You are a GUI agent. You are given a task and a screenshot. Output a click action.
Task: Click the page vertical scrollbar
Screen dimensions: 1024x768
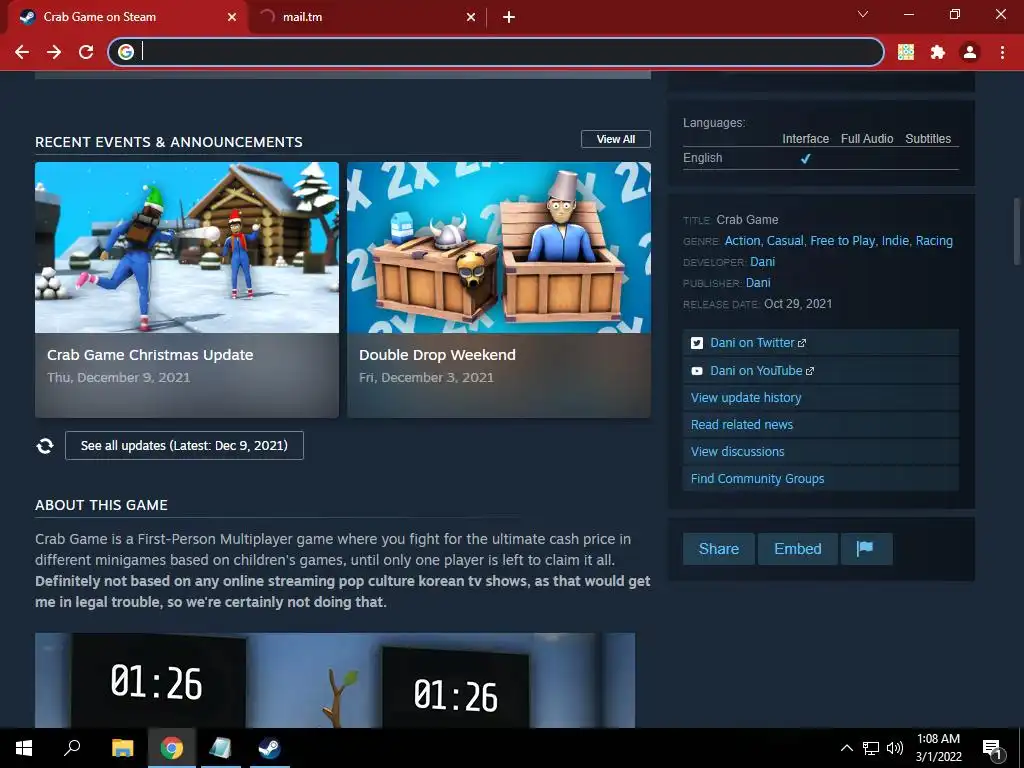coord(1017,231)
